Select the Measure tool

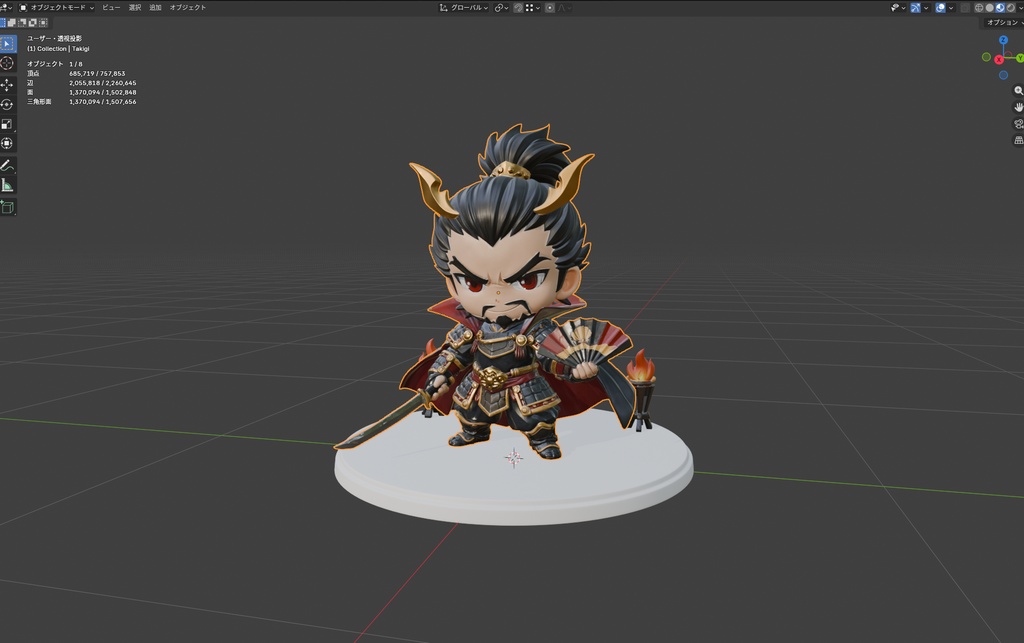[7, 185]
